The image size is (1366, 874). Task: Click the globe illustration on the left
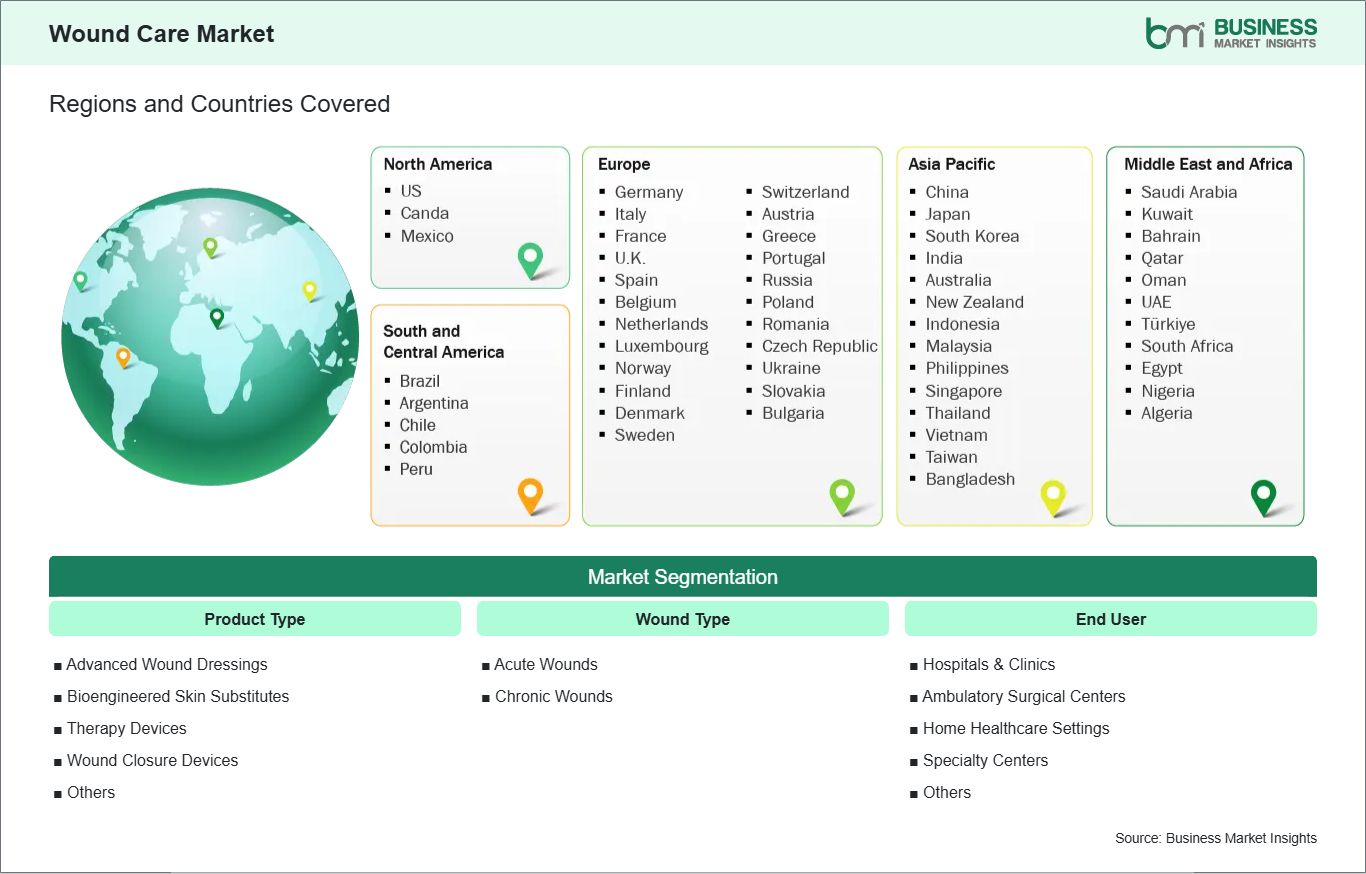pos(209,337)
